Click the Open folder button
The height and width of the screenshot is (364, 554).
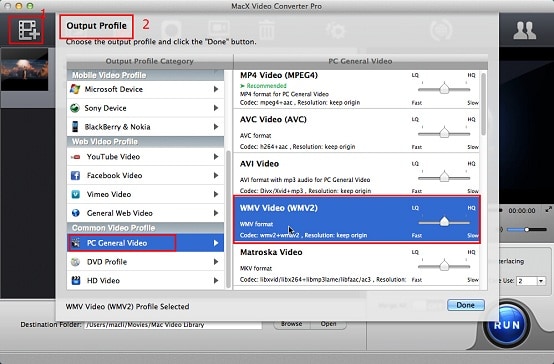coord(328,324)
